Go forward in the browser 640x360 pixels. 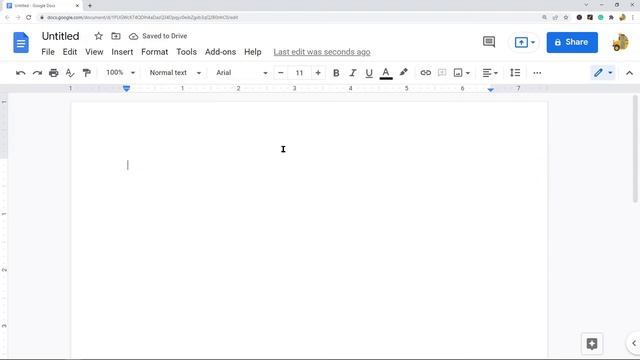click(18, 17)
